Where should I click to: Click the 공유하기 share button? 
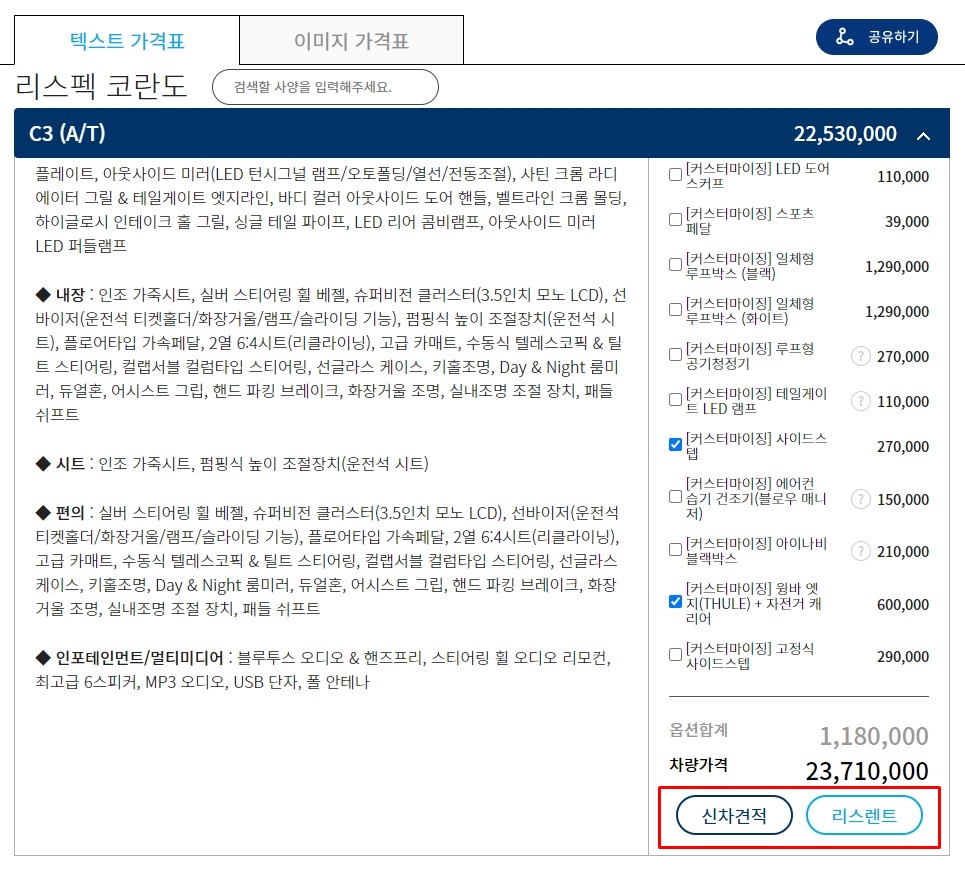click(876, 37)
